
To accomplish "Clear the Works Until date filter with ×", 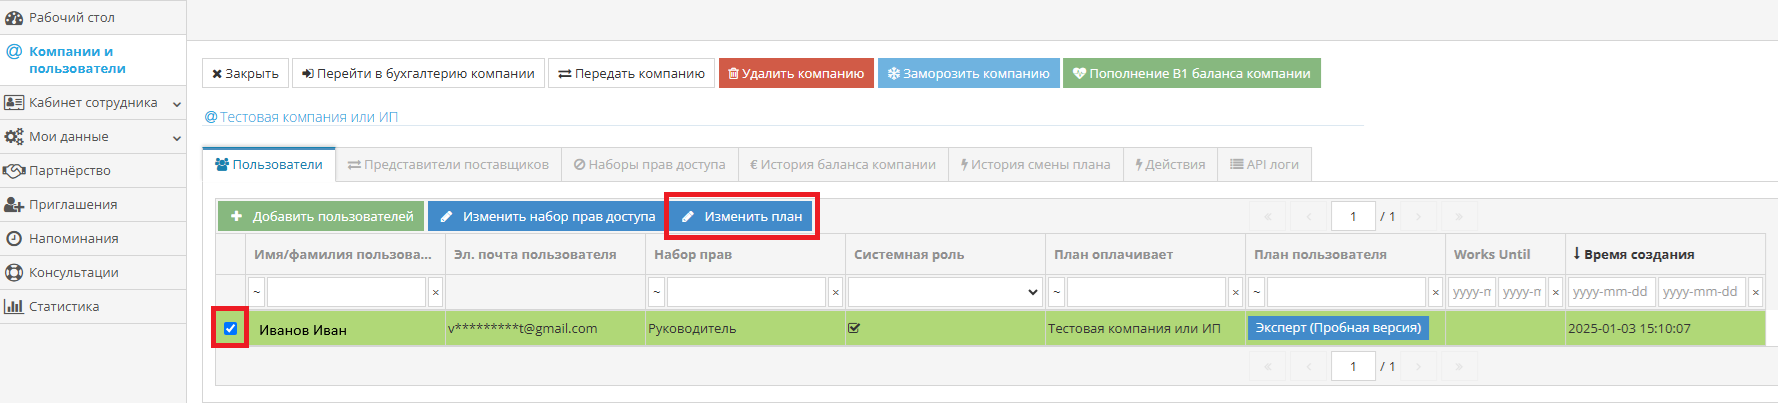I will pyautogui.click(x=1555, y=292).
